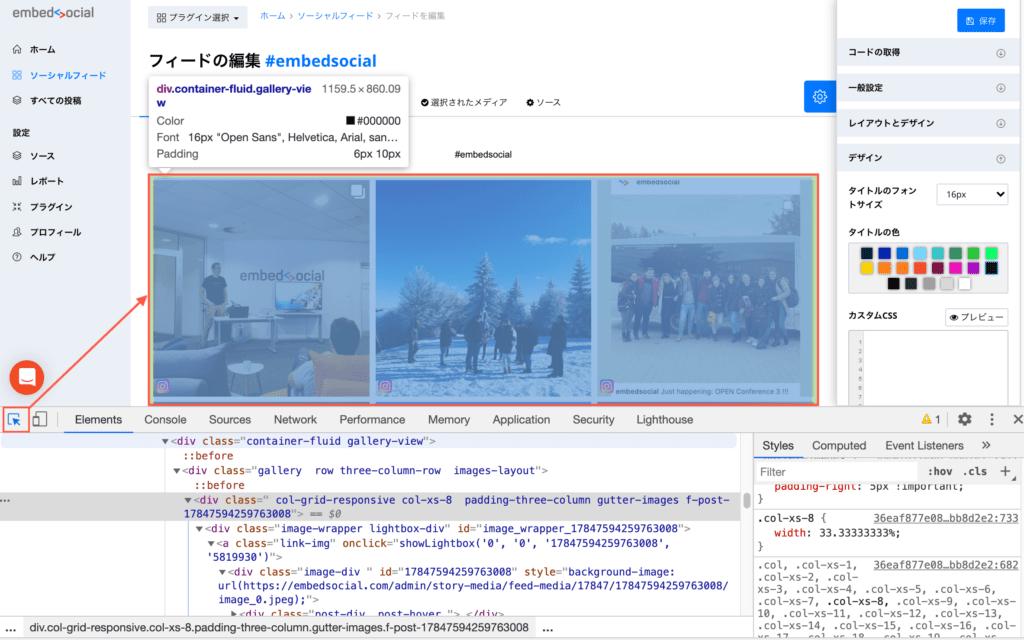Click Instagram icon on the first photo

(163, 386)
